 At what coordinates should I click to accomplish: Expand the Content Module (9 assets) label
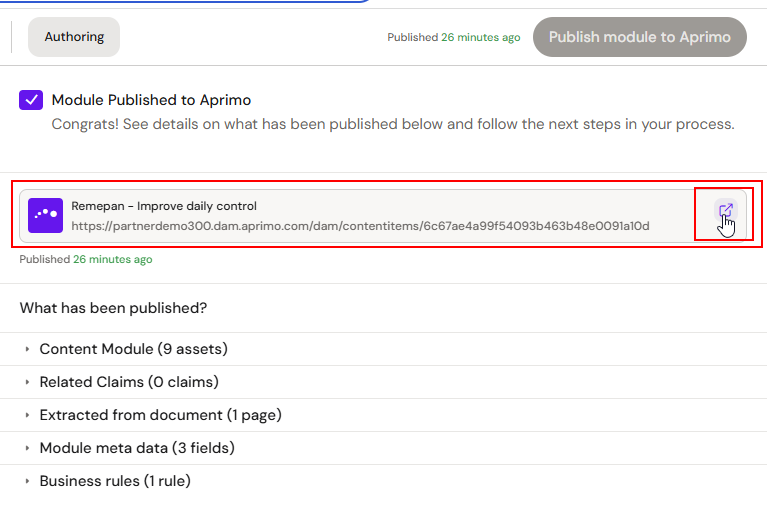(x=134, y=349)
